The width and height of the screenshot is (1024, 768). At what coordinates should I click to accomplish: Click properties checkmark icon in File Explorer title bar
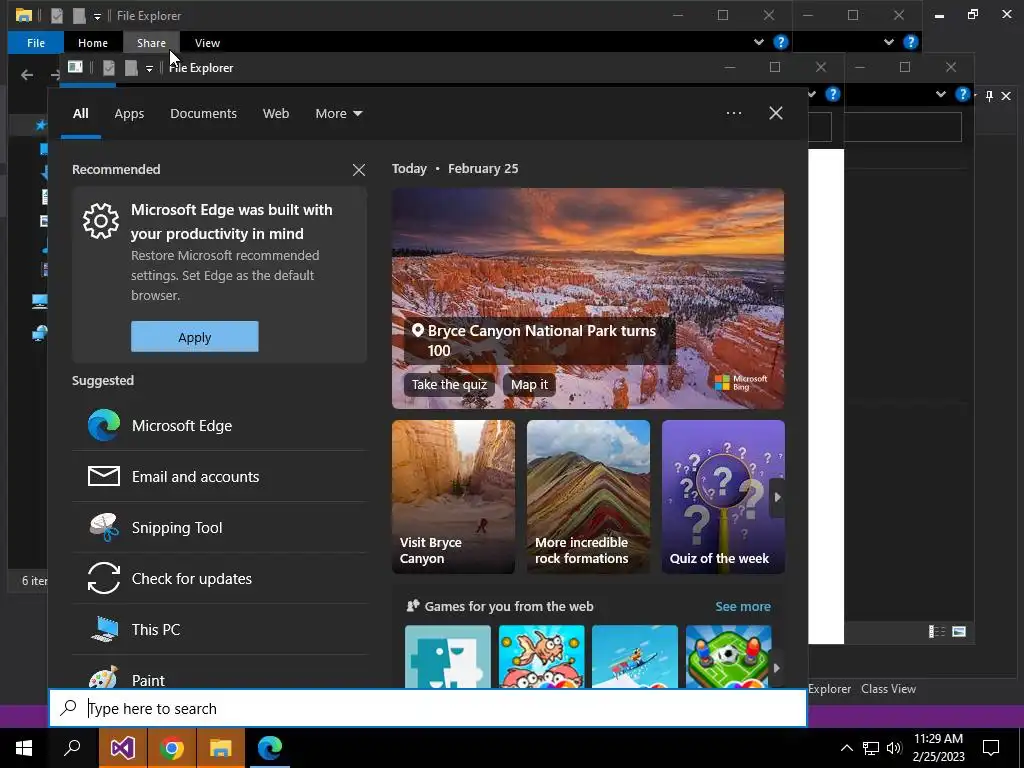pyautogui.click(x=57, y=15)
